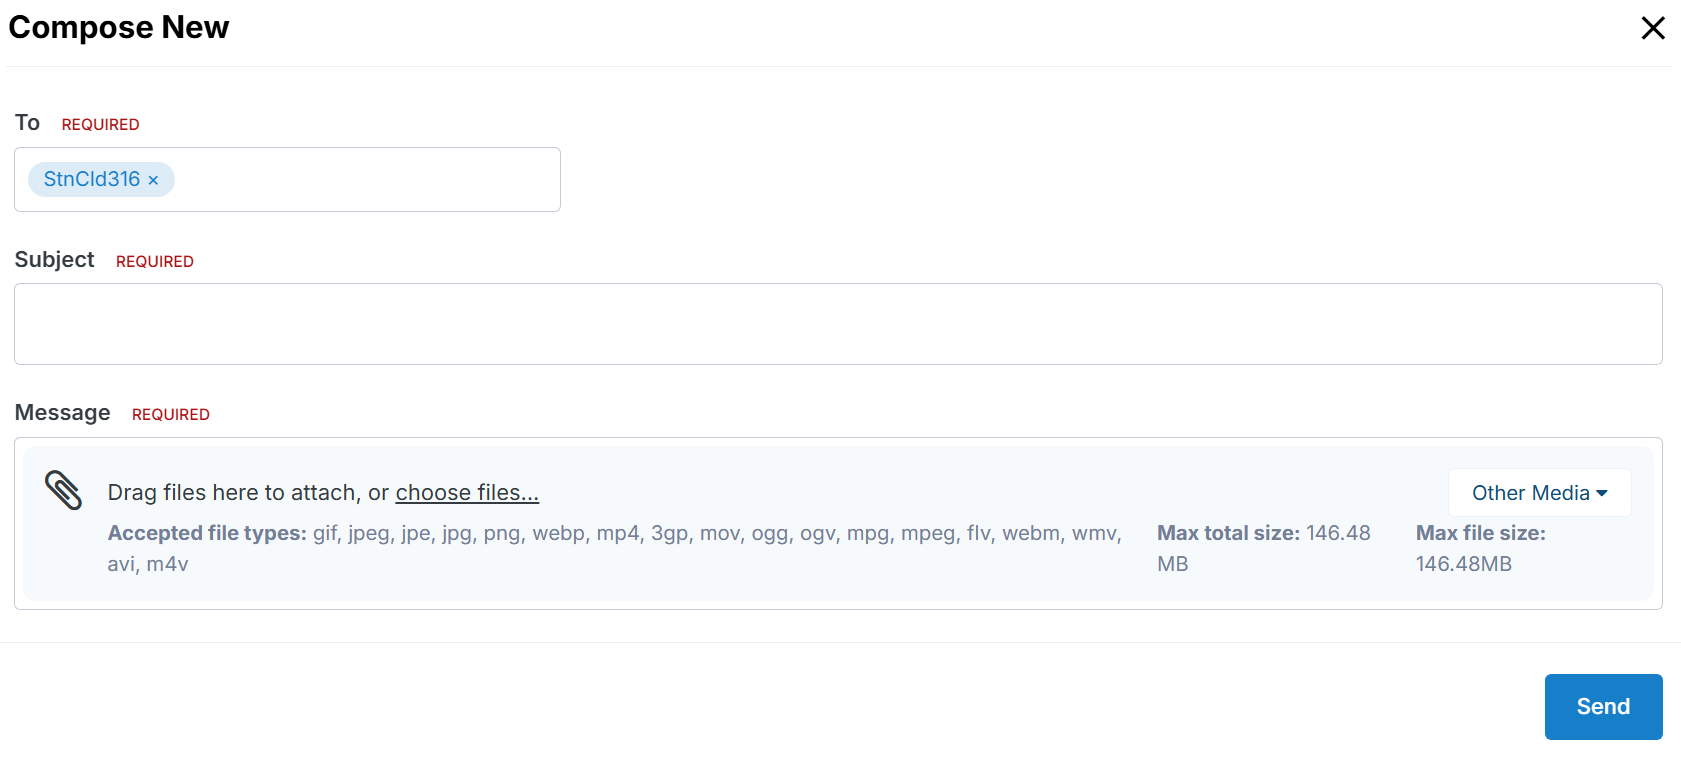Click the To field label

coord(27,123)
